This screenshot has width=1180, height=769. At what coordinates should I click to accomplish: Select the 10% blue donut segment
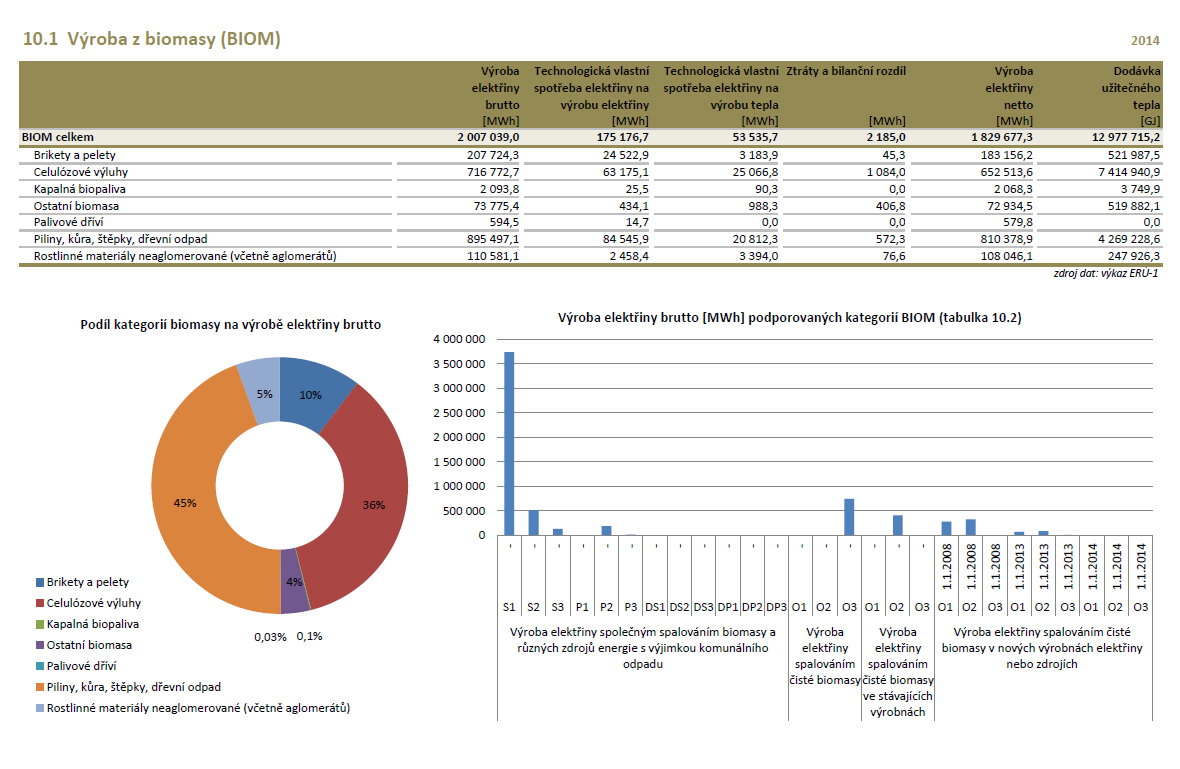(x=312, y=392)
